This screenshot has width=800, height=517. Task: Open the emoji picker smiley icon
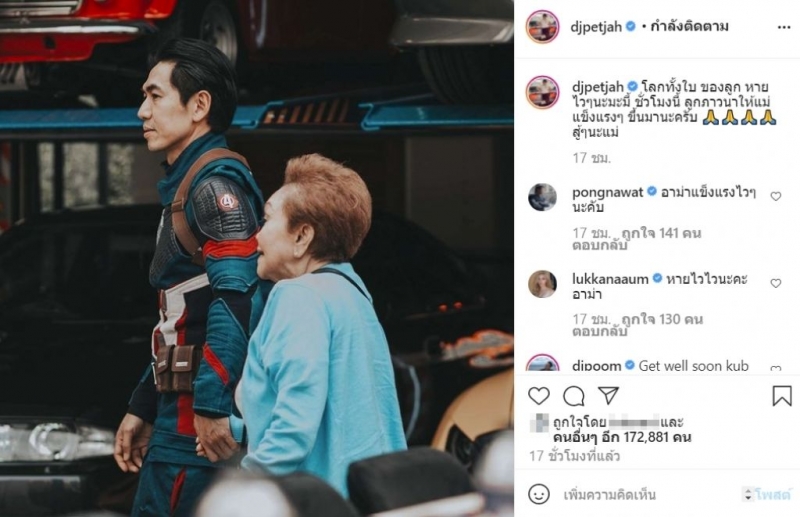pos(539,494)
